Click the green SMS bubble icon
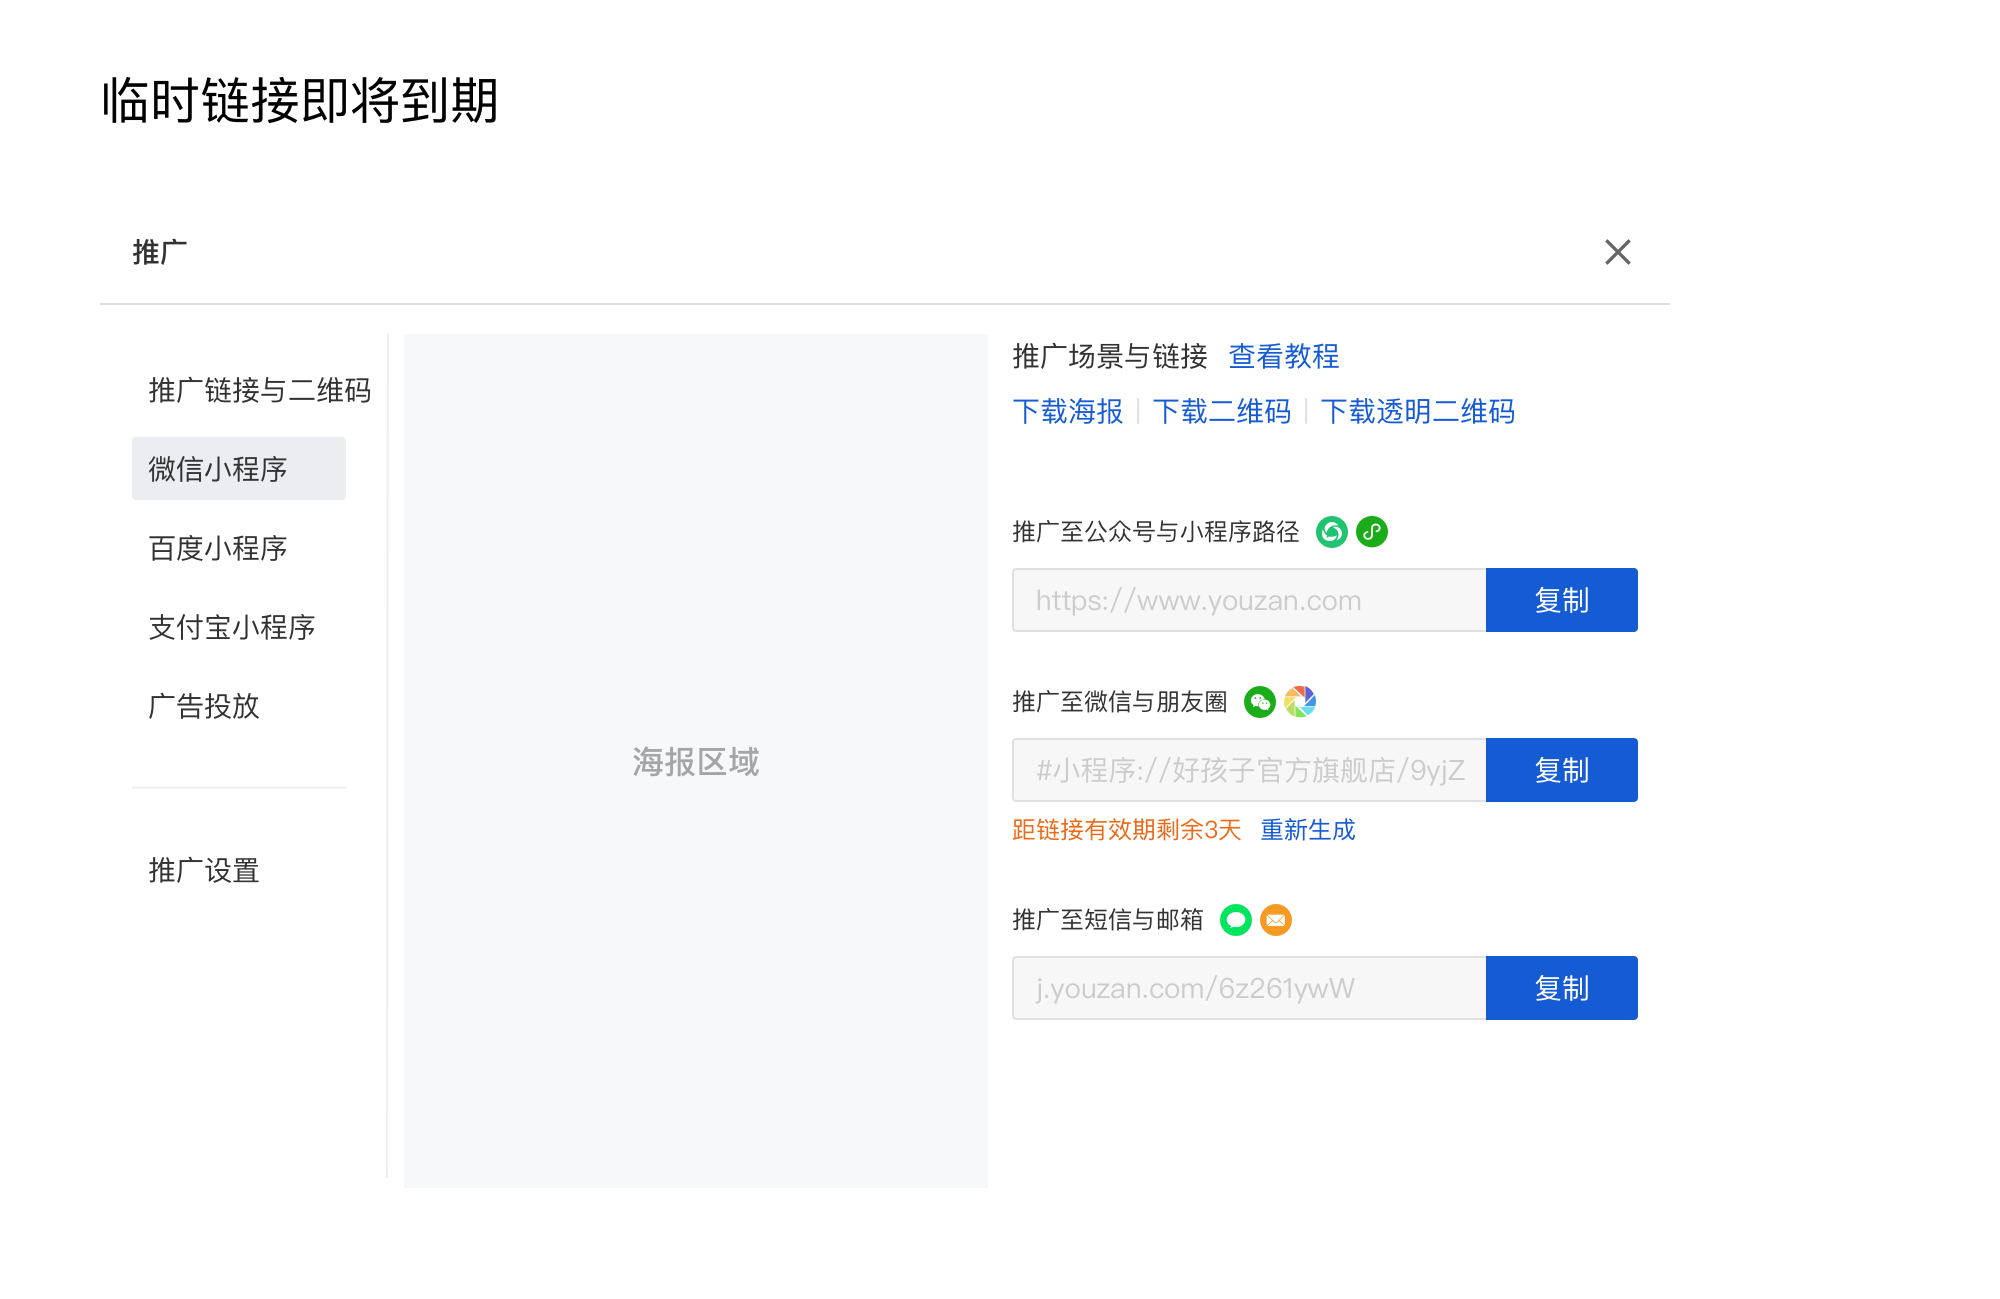The image size is (2000, 1299). tap(1235, 920)
